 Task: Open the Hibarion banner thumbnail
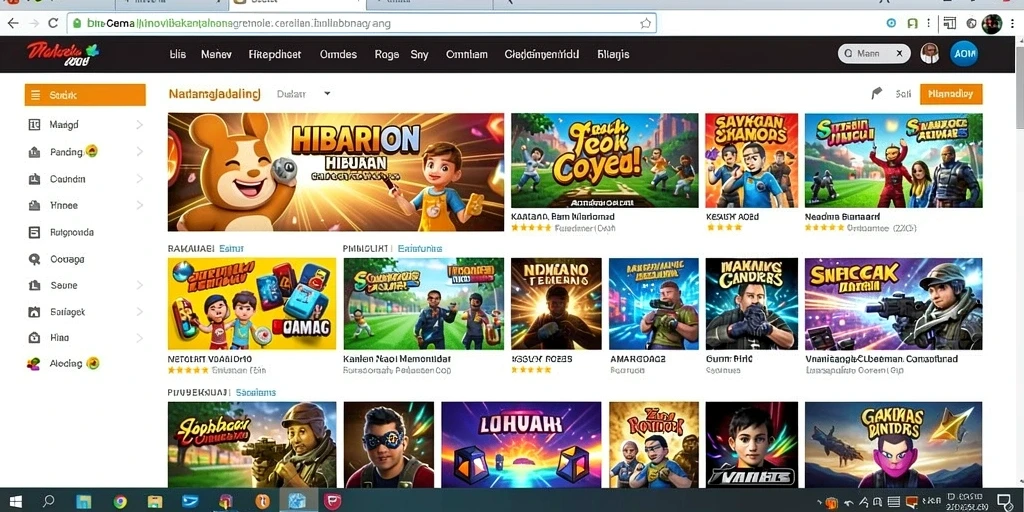pos(336,172)
